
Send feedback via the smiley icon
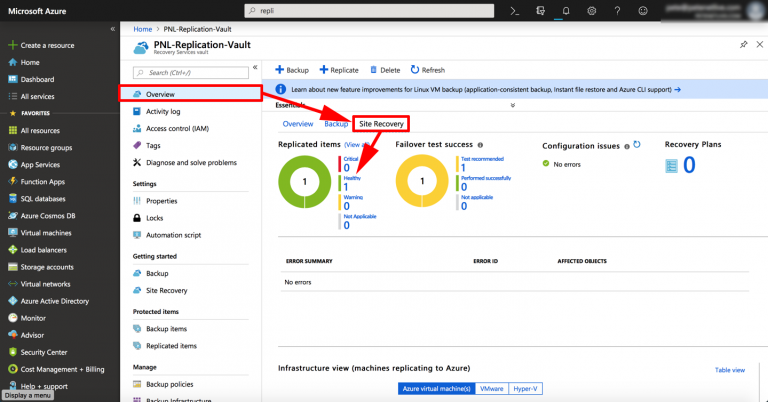pos(643,11)
